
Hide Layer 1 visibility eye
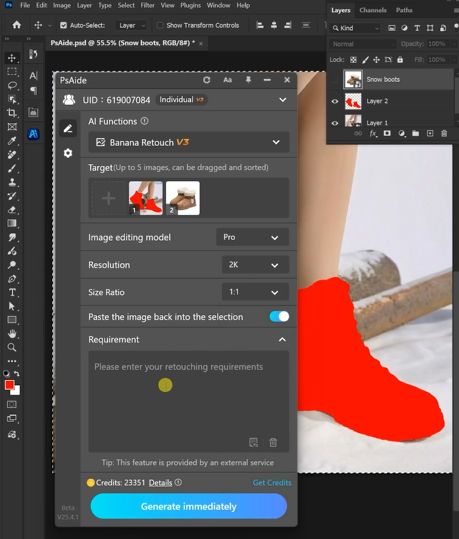coord(335,123)
